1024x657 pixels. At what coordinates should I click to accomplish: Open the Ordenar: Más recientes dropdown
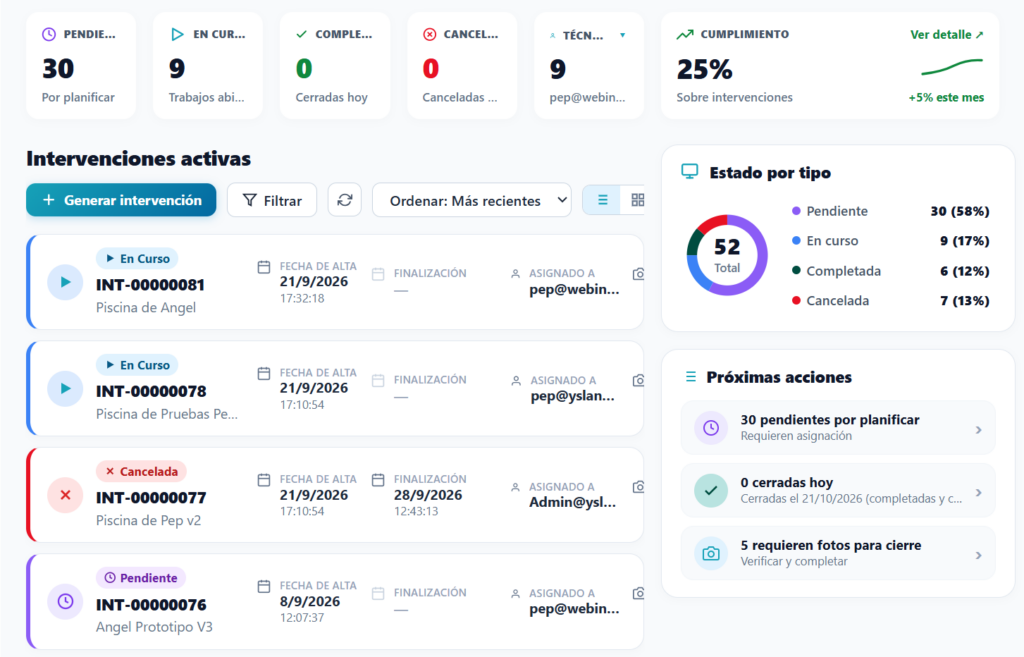[x=472, y=200]
